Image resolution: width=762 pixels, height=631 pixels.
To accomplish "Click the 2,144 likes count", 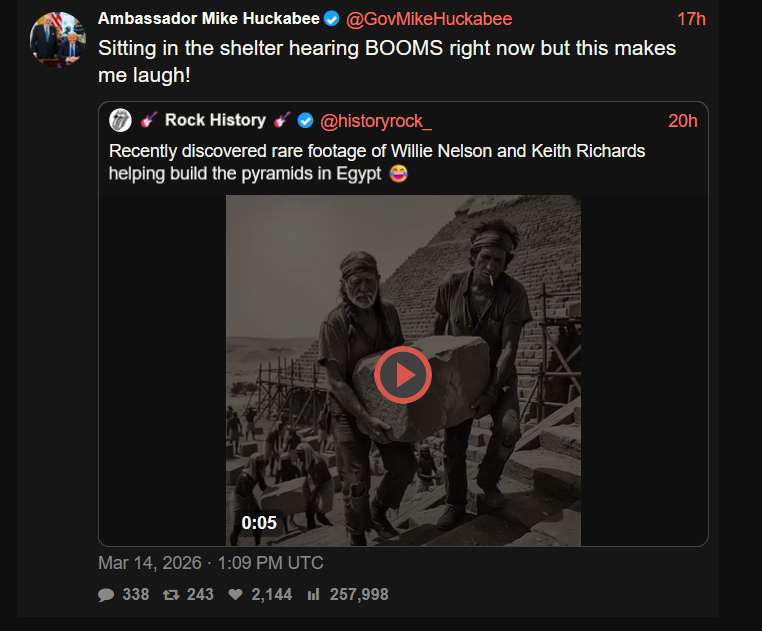I will click(272, 595).
